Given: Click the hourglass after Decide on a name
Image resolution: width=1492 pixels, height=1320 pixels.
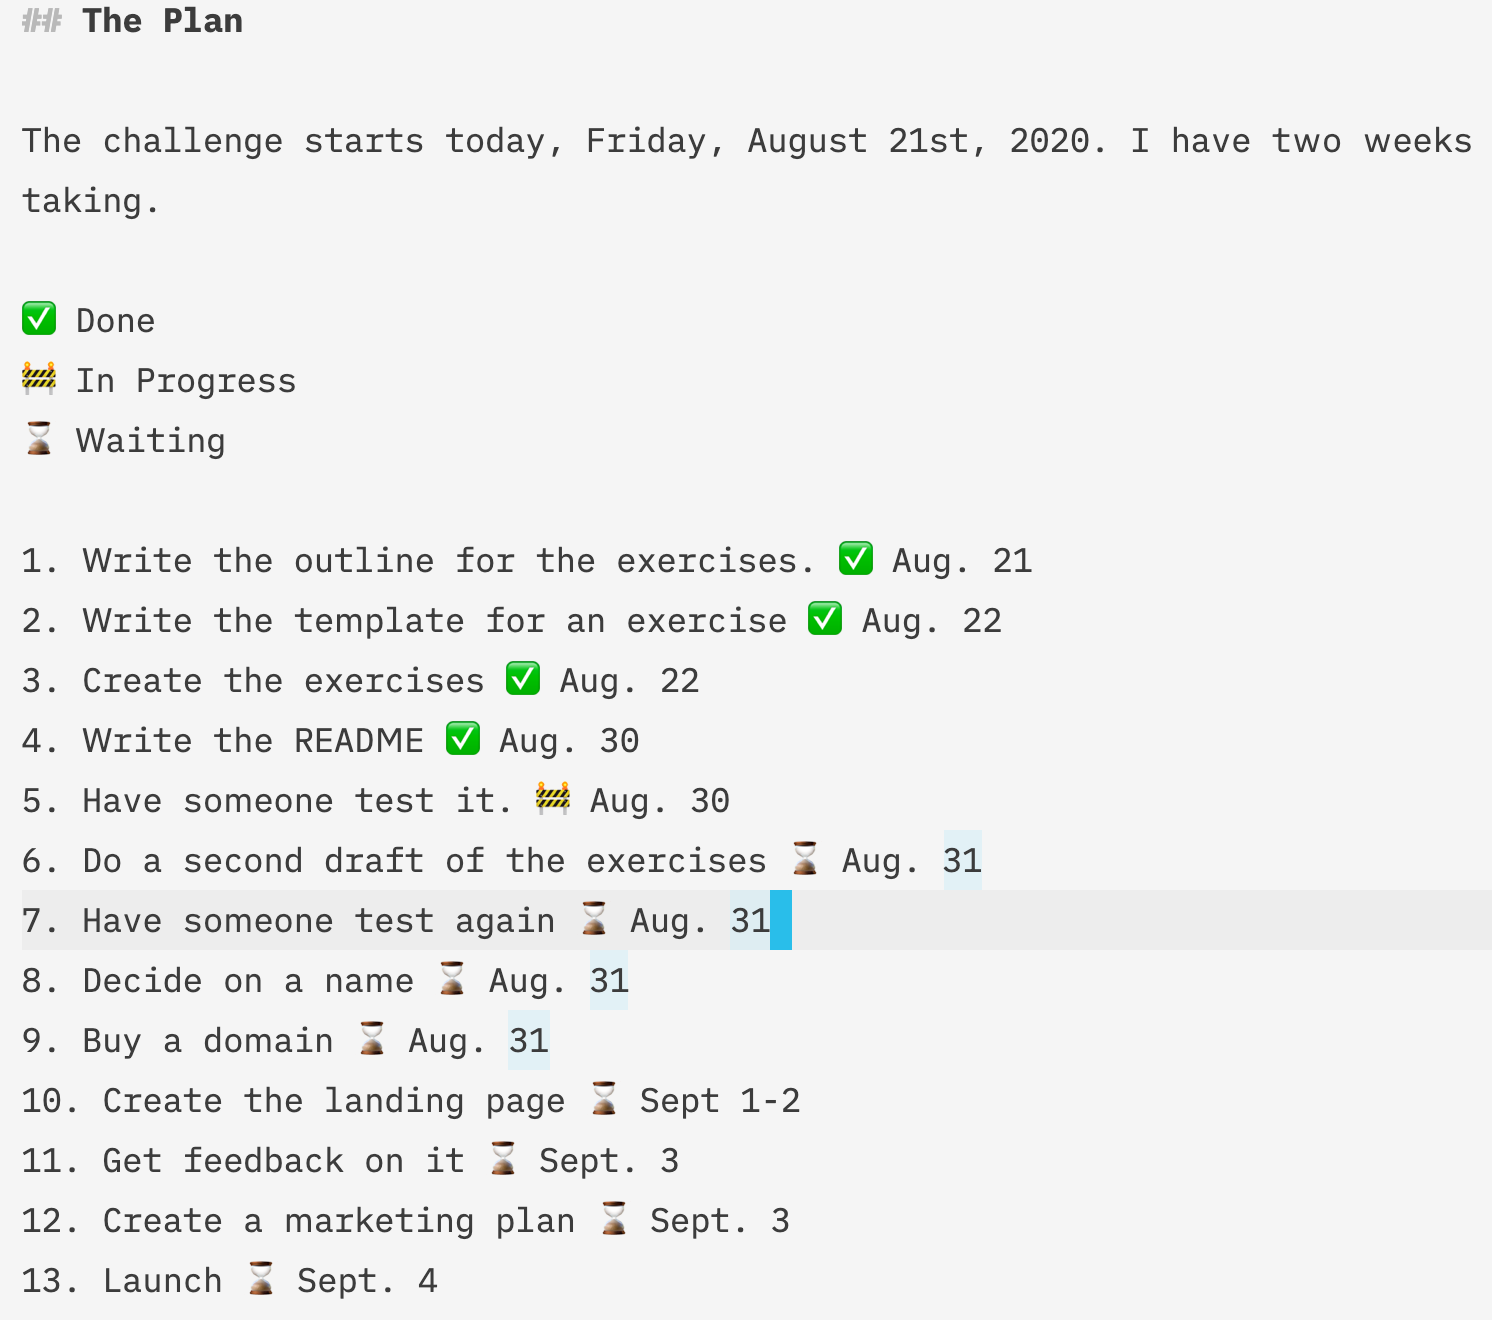Looking at the screenshot, I should [452, 978].
